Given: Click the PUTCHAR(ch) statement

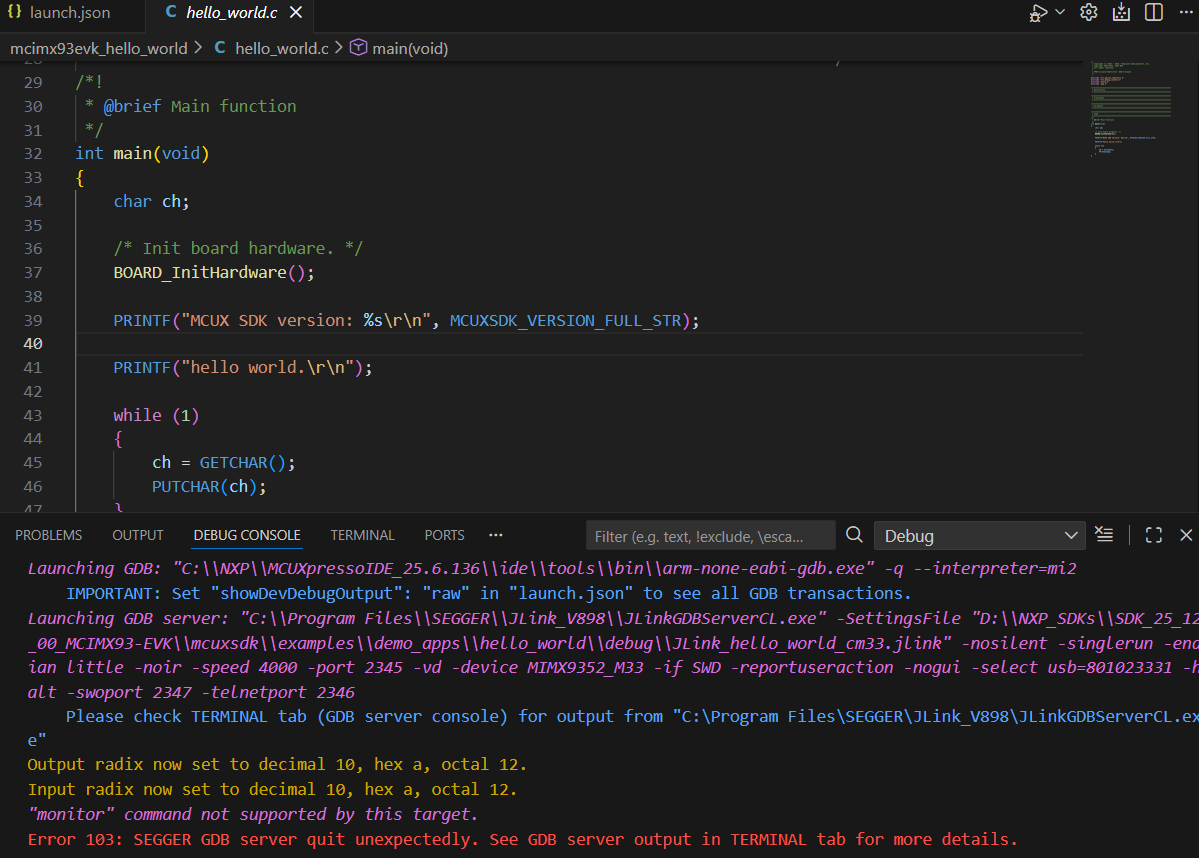Looking at the screenshot, I should pyautogui.click(x=209, y=487).
